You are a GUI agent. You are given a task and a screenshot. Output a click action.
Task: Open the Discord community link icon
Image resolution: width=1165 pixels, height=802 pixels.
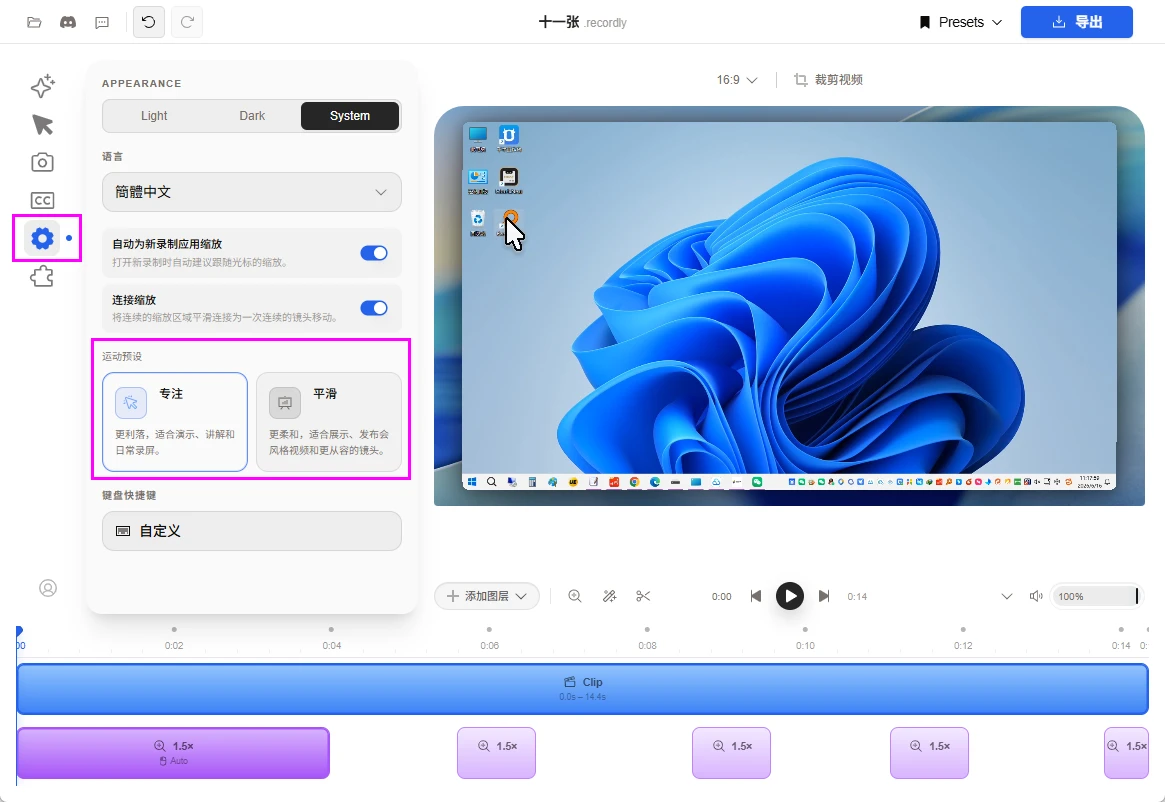(x=68, y=22)
